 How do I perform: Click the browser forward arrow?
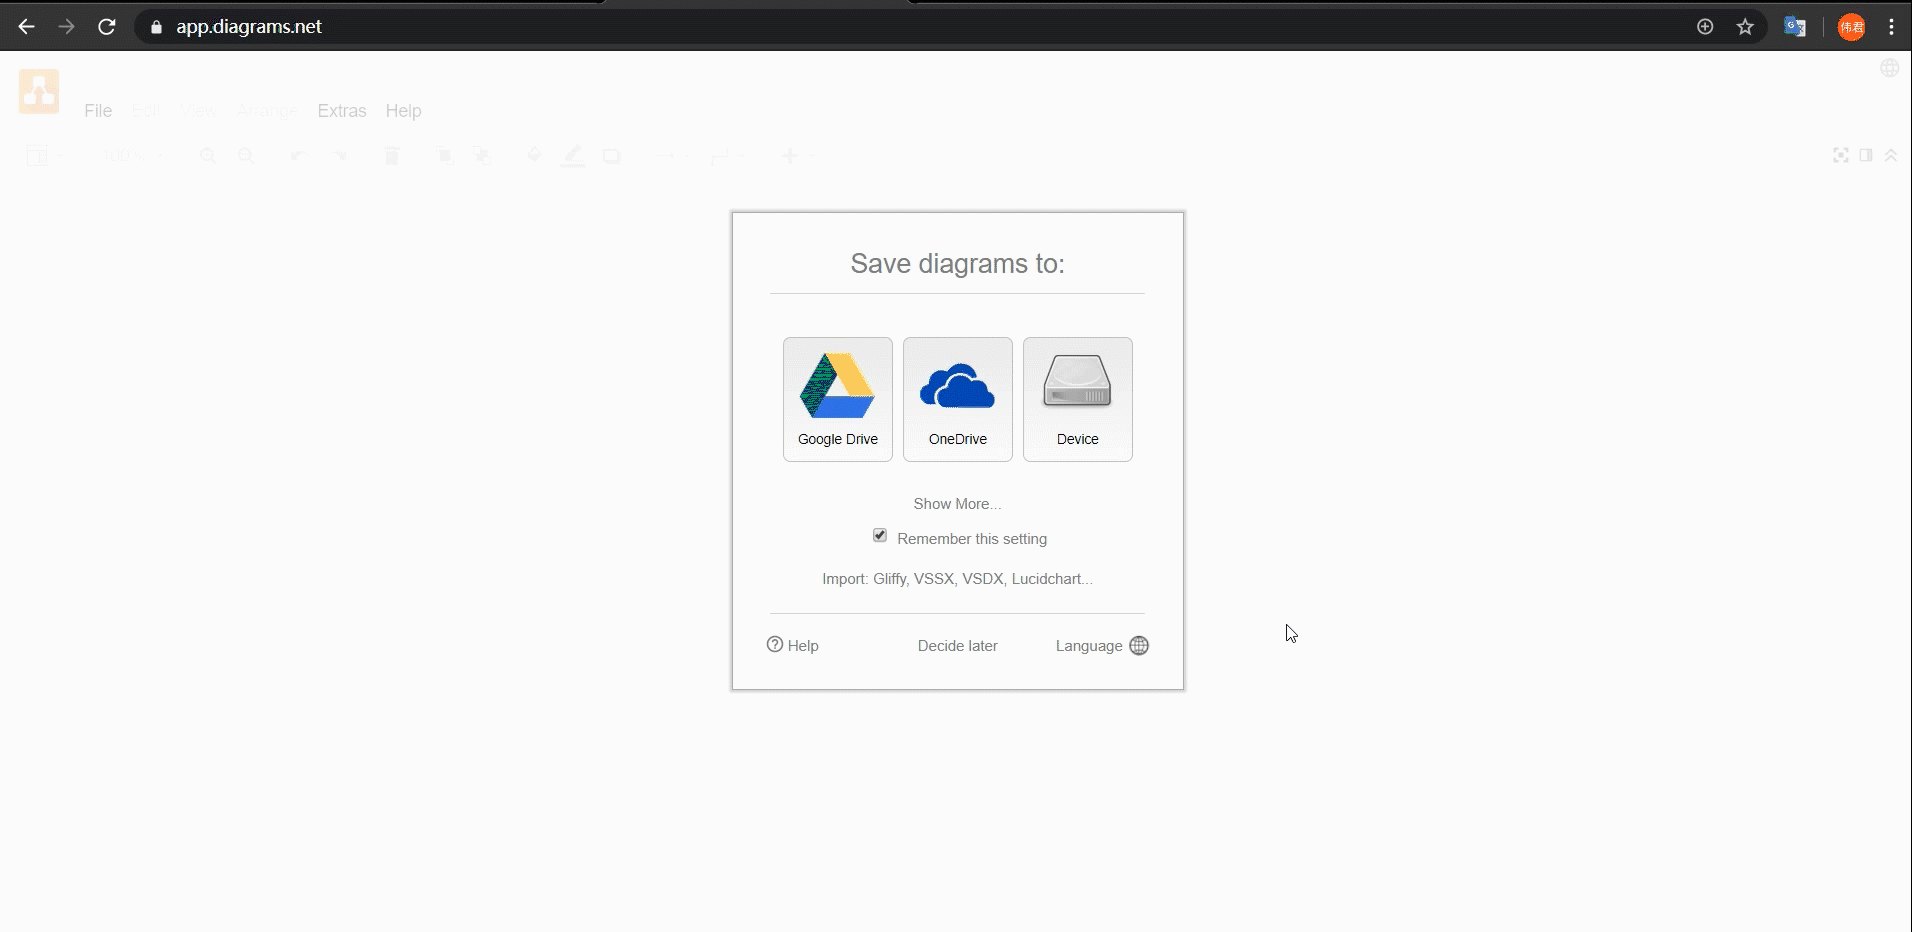pos(67,27)
